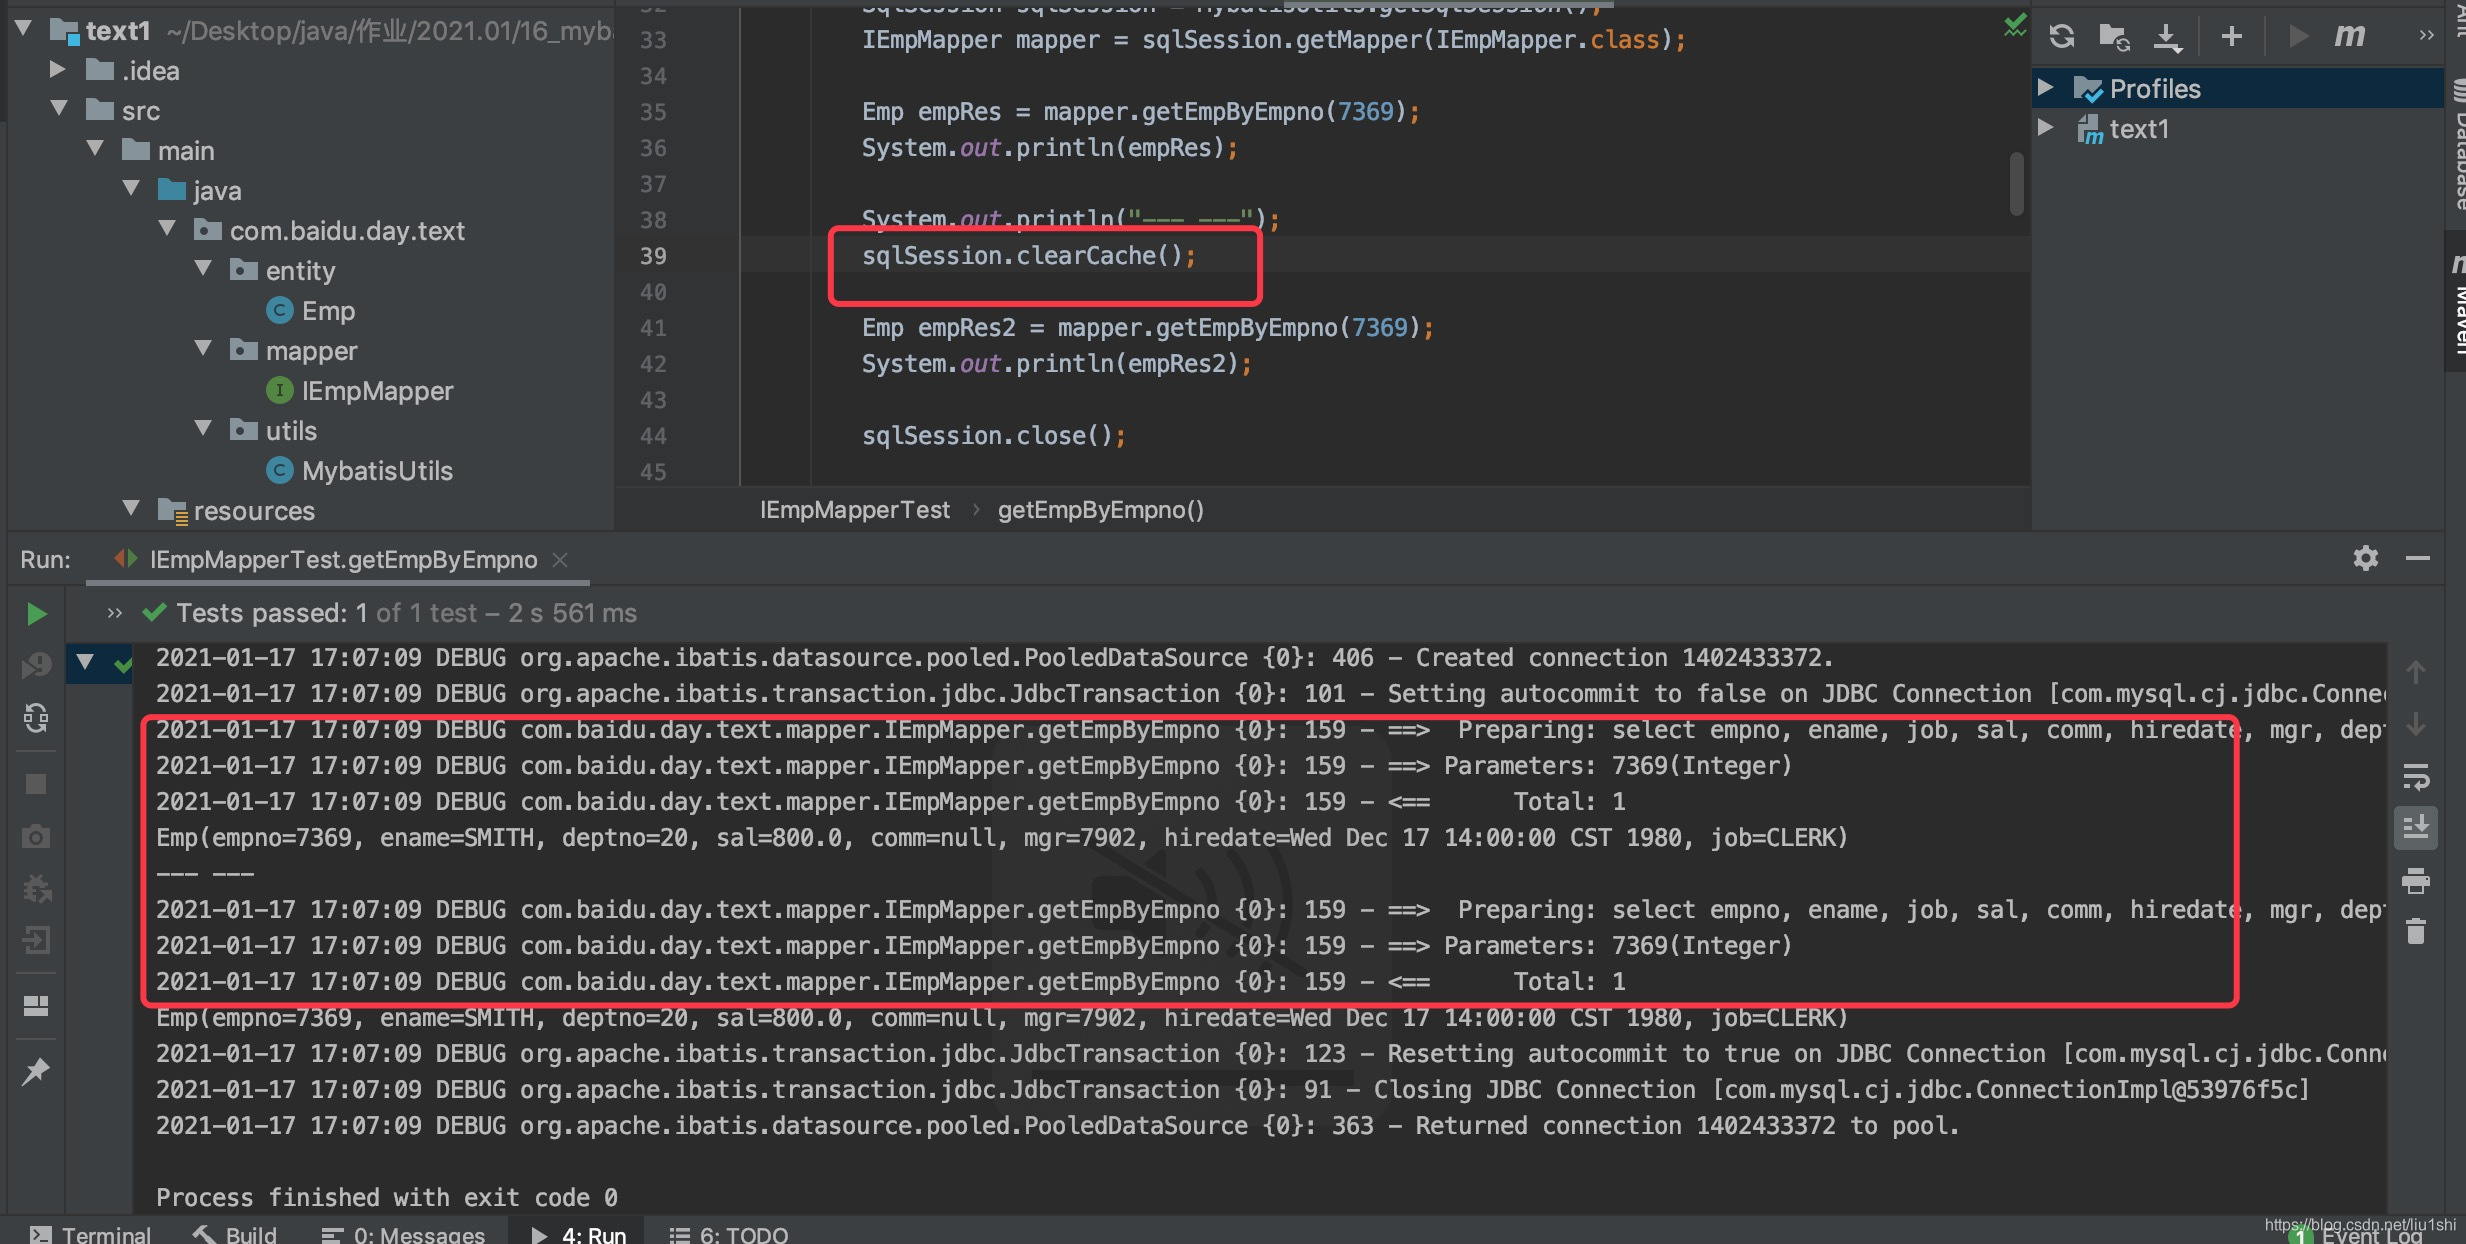The width and height of the screenshot is (2466, 1244).
Task: Click the editor vertical scrollbar thumb
Action: (2016, 183)
